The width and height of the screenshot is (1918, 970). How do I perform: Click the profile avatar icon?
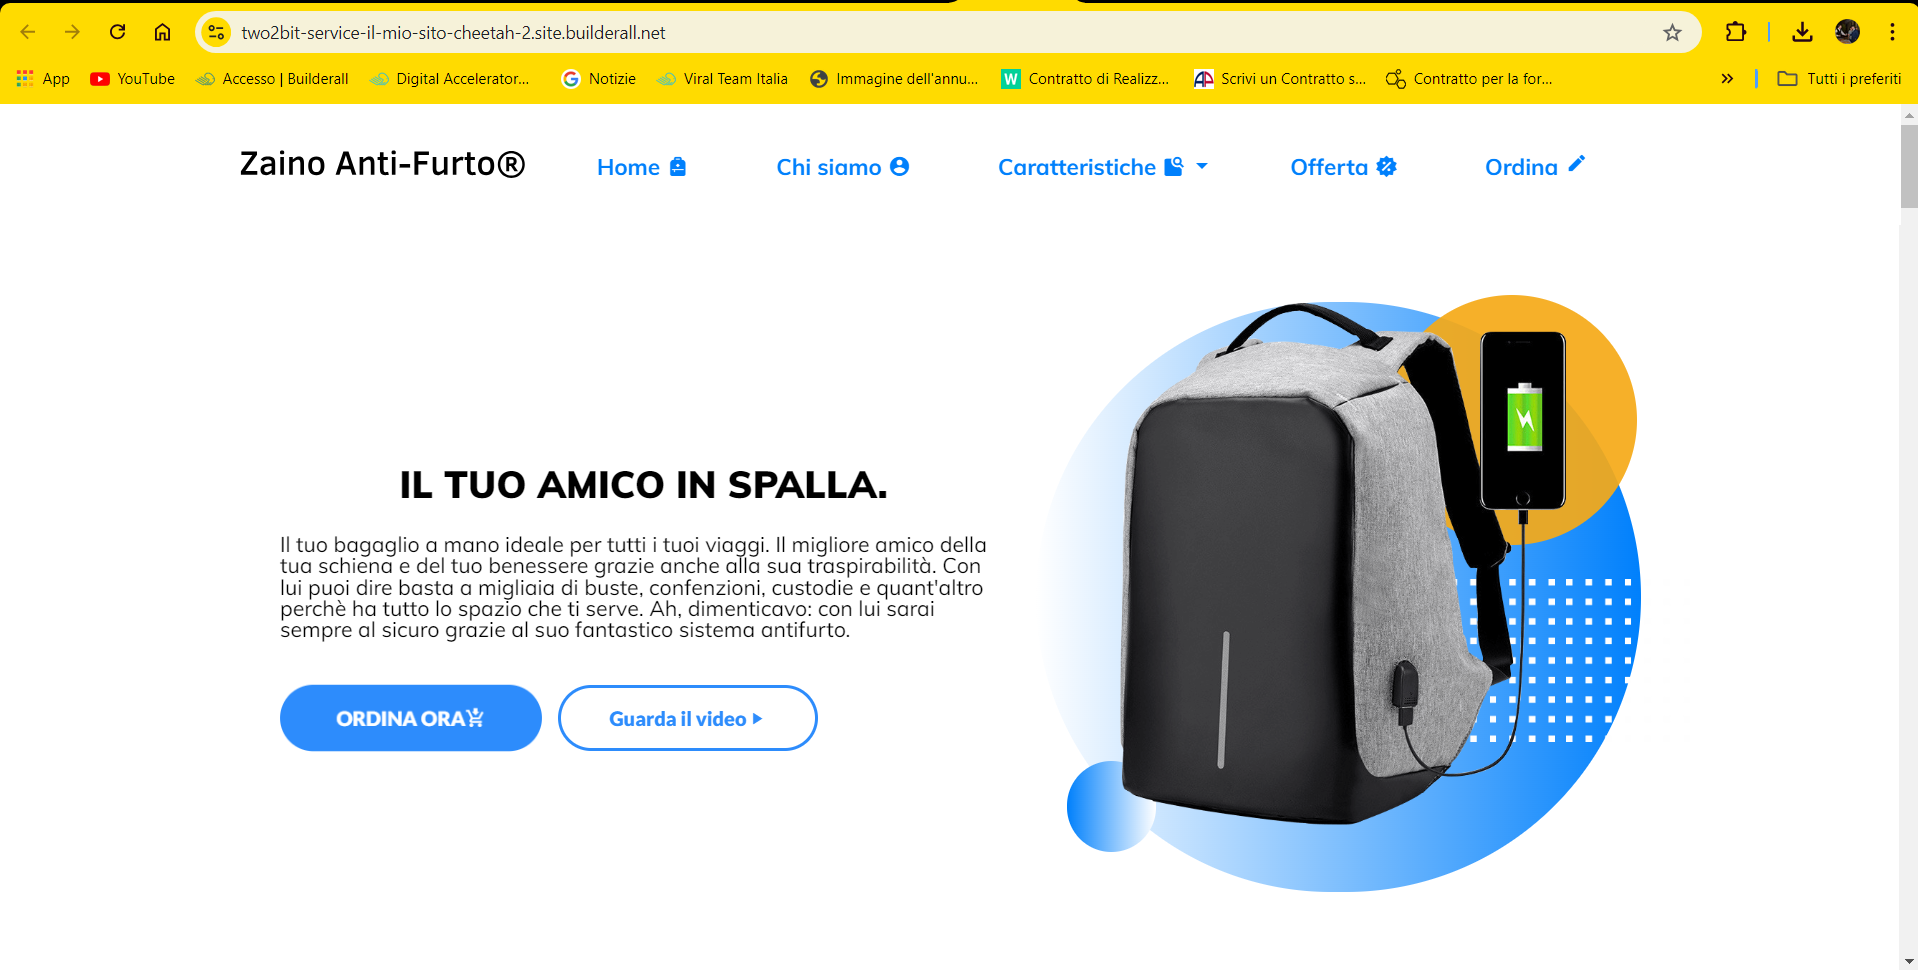point(1847,32)
